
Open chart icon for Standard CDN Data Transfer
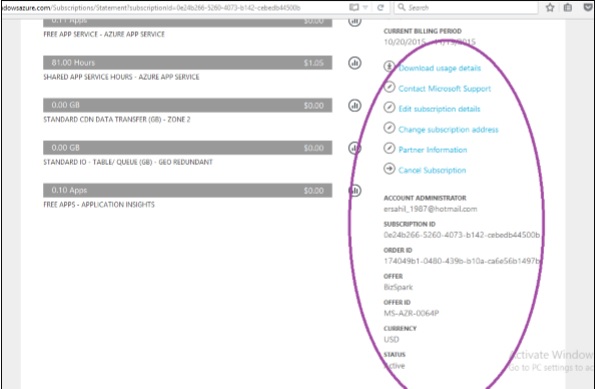[x=354, y=106]
